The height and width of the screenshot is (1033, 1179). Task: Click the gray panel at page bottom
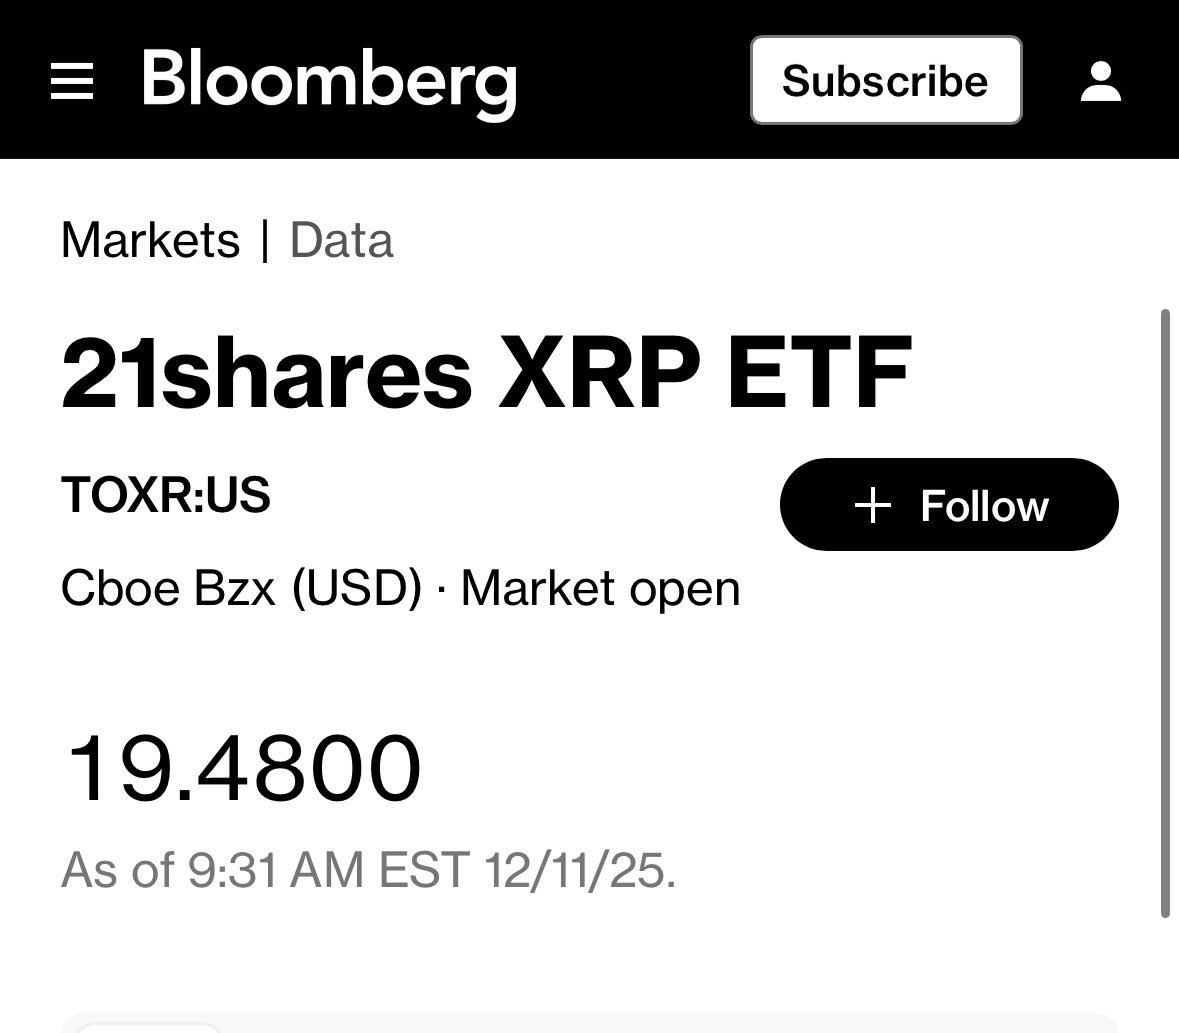click(x=600, y=1026)
